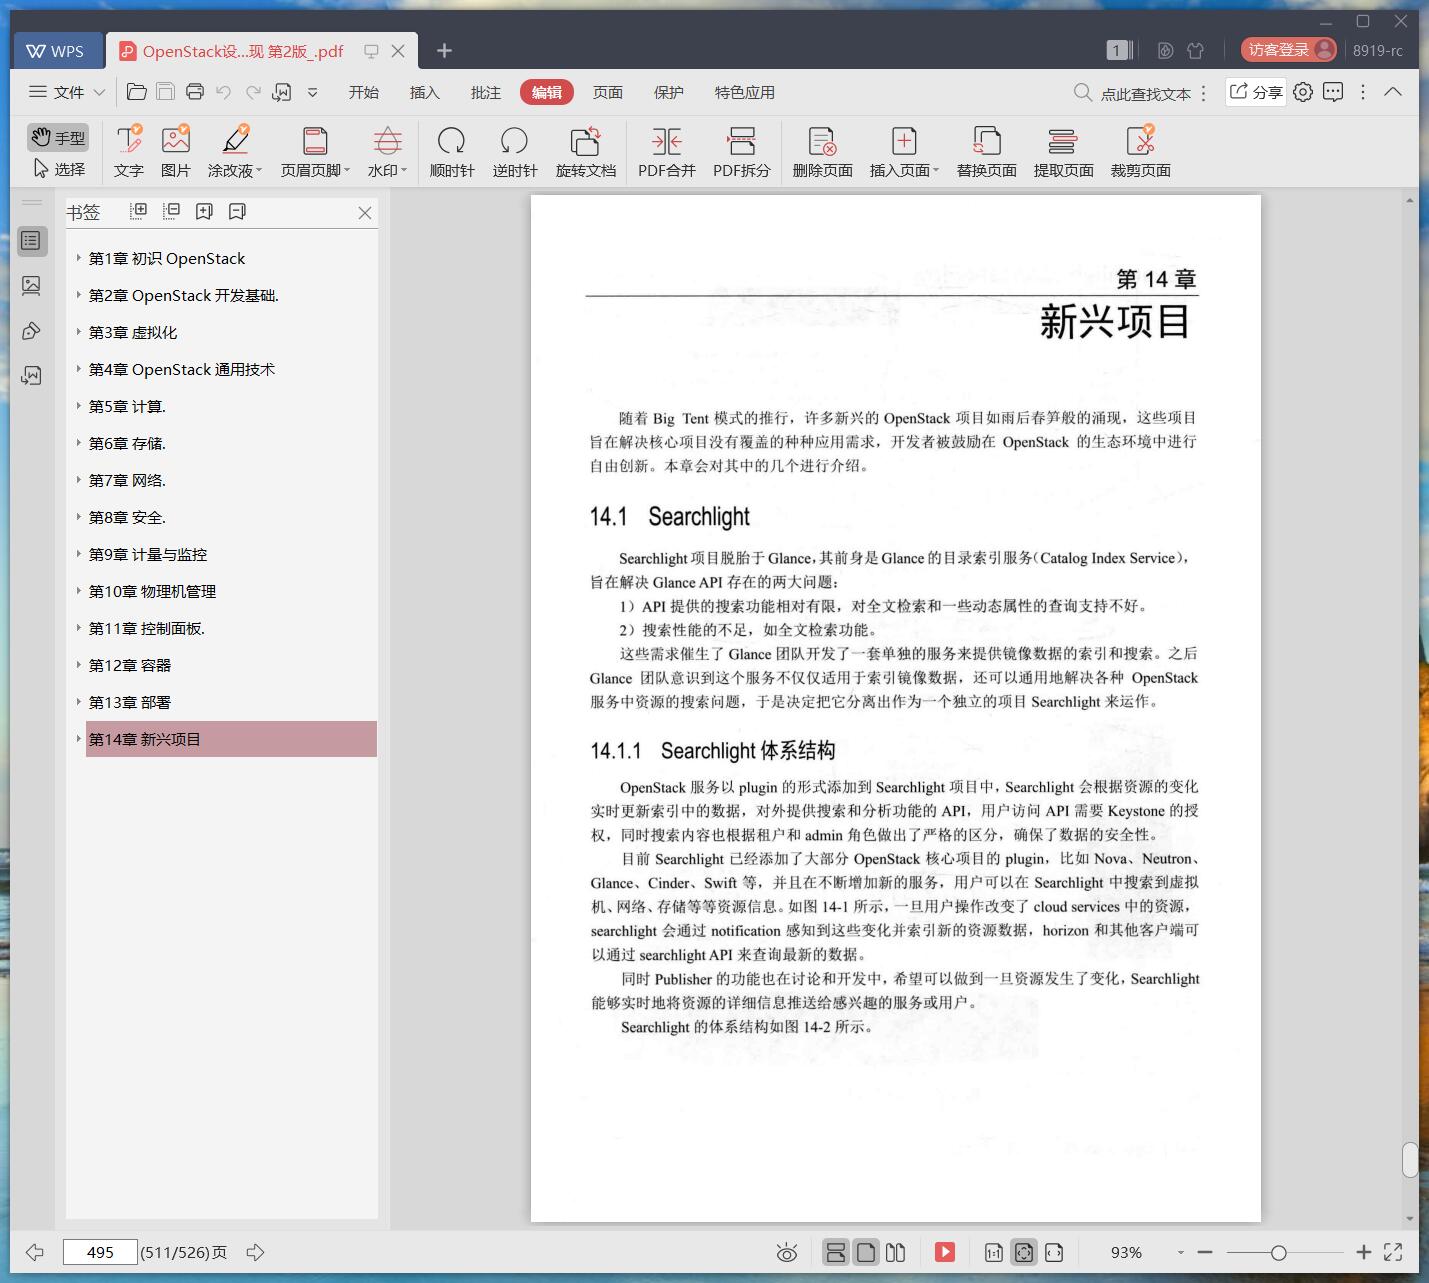
Task: Click the zoom slider handle
Action: click(x=1278, y=1252)
